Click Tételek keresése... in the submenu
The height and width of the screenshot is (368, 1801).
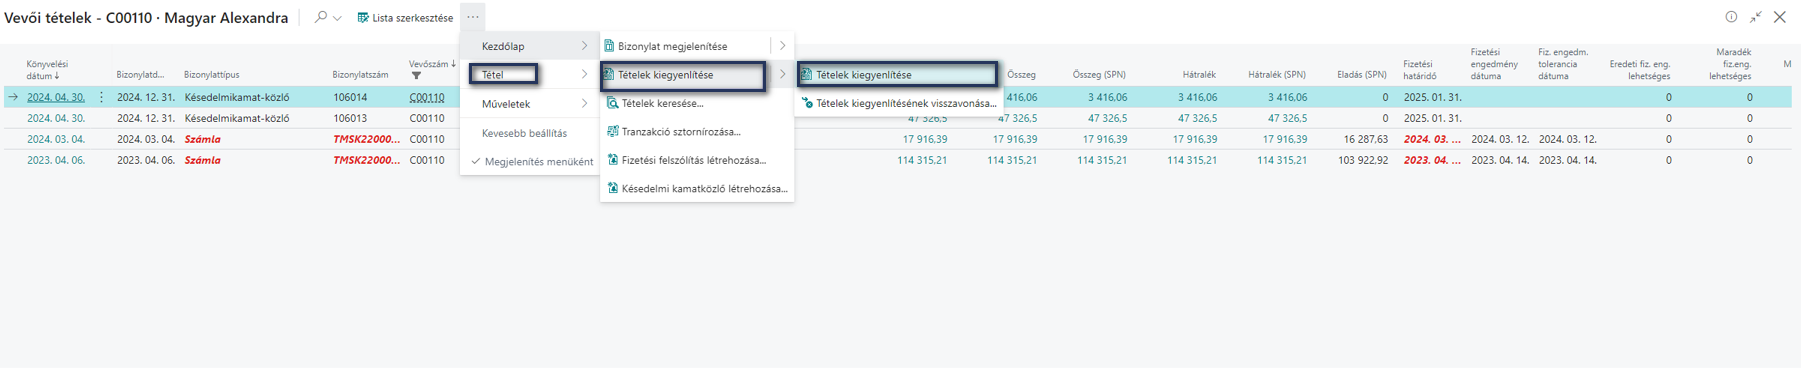coord(662,103)
